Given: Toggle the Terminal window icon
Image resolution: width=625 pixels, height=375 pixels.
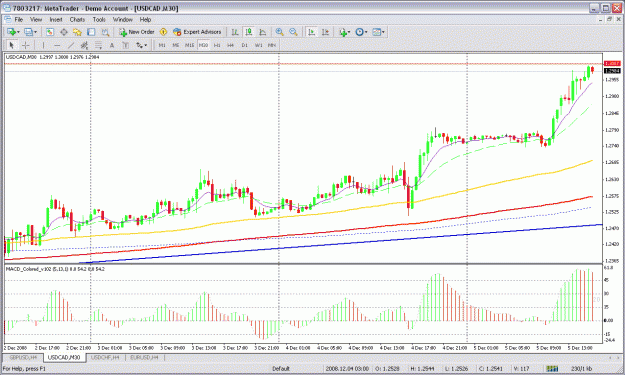Looking at the screenshot, I should pos(91,32).
